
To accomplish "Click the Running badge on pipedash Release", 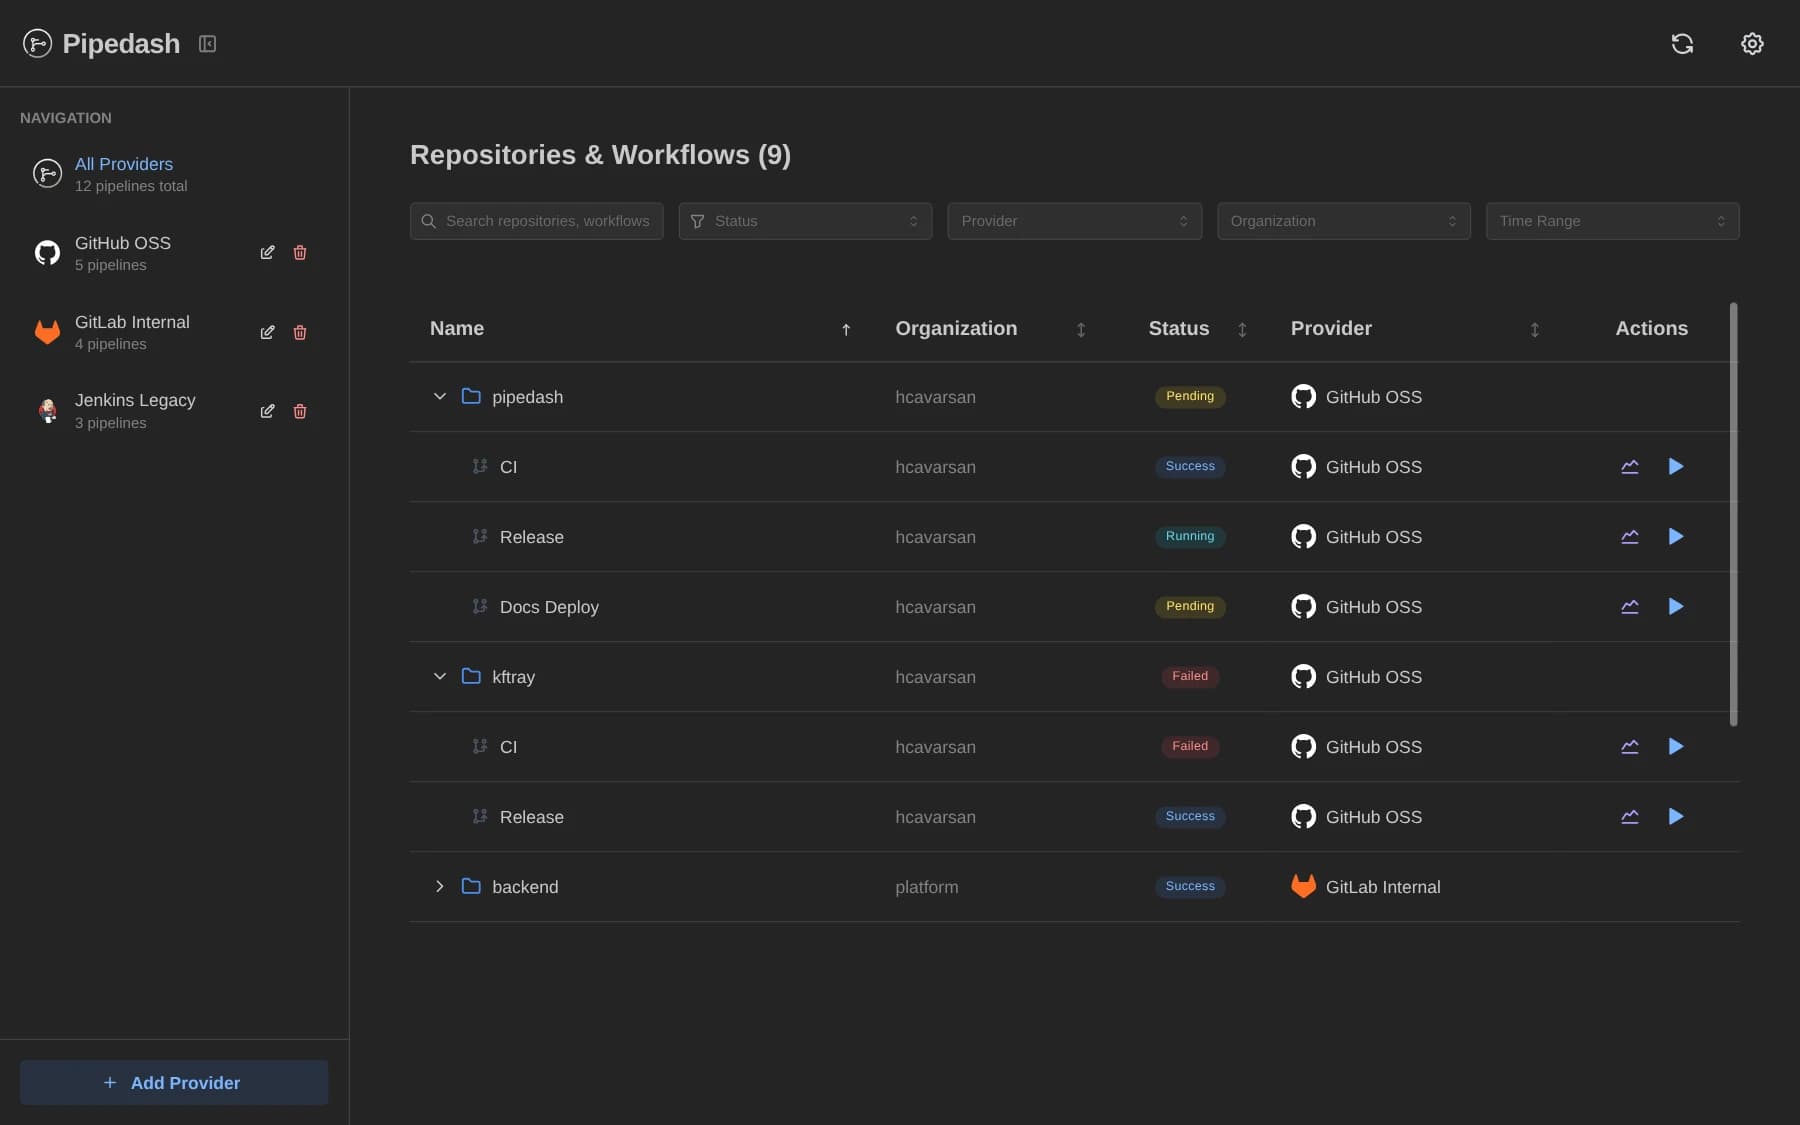I will click(x=1190, y=536).
